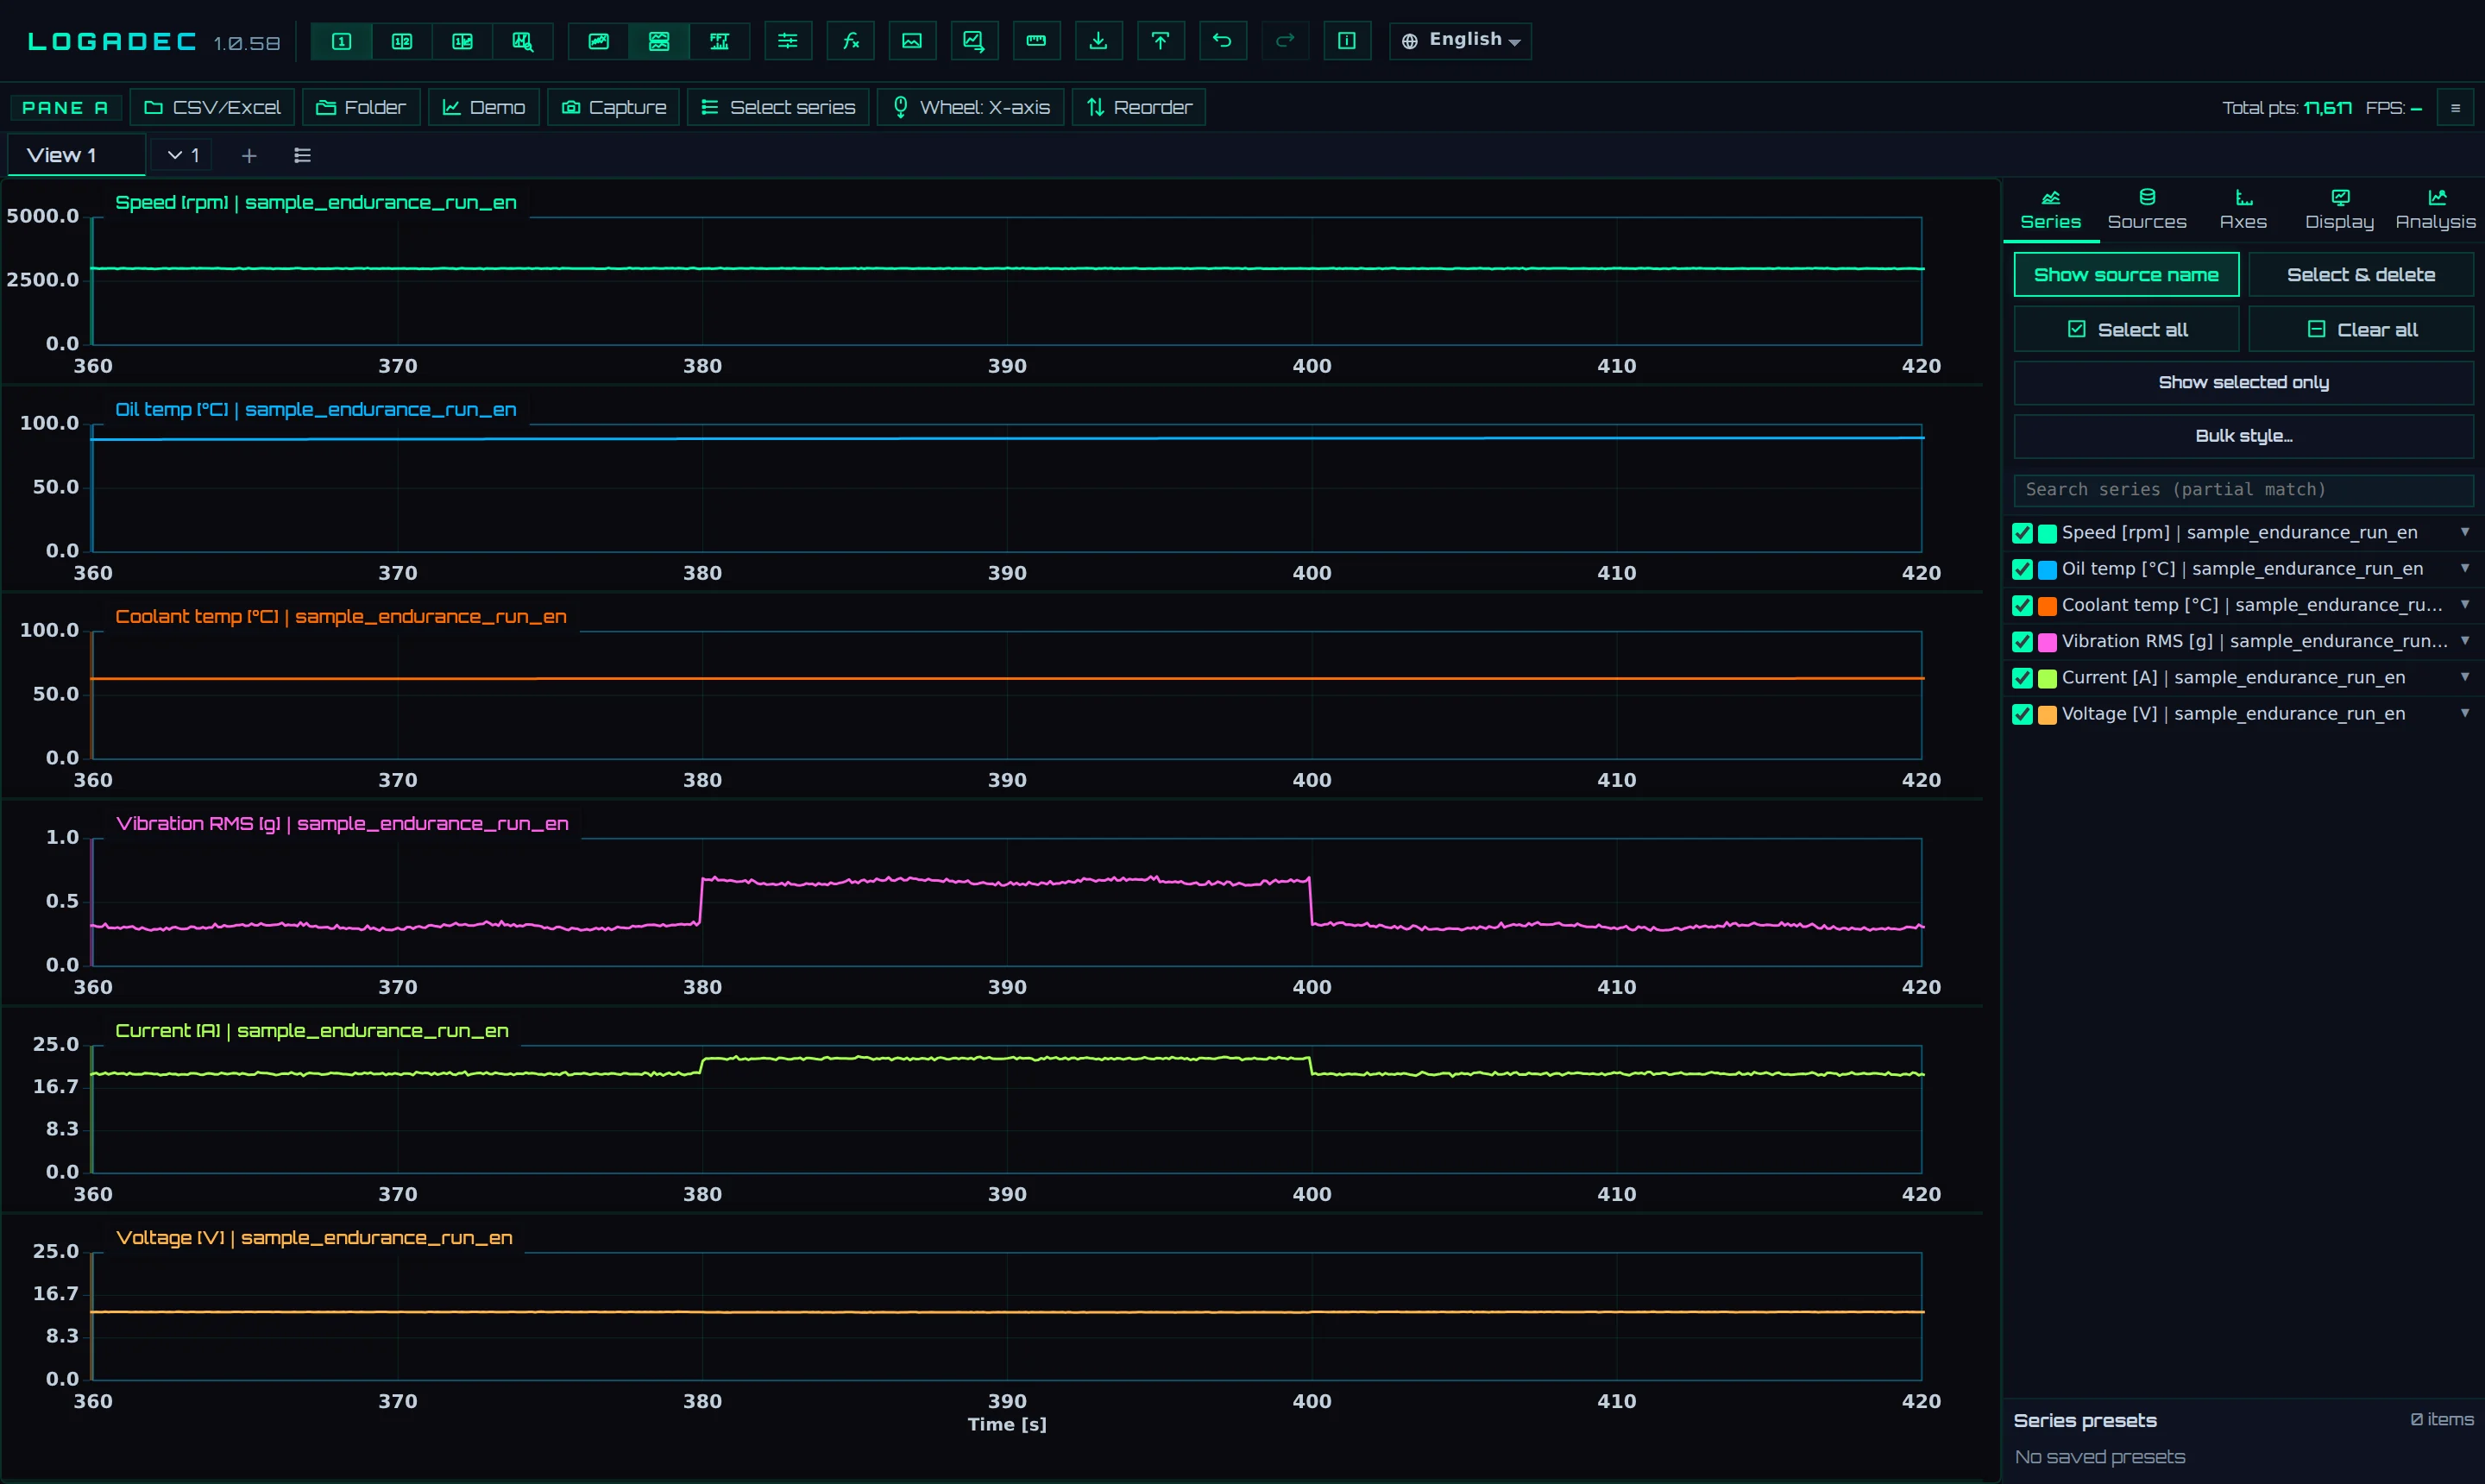The width and height of the screenshot is (2485, 1484).
Task: Click the Clear all button
Action: click(2361, 329)
